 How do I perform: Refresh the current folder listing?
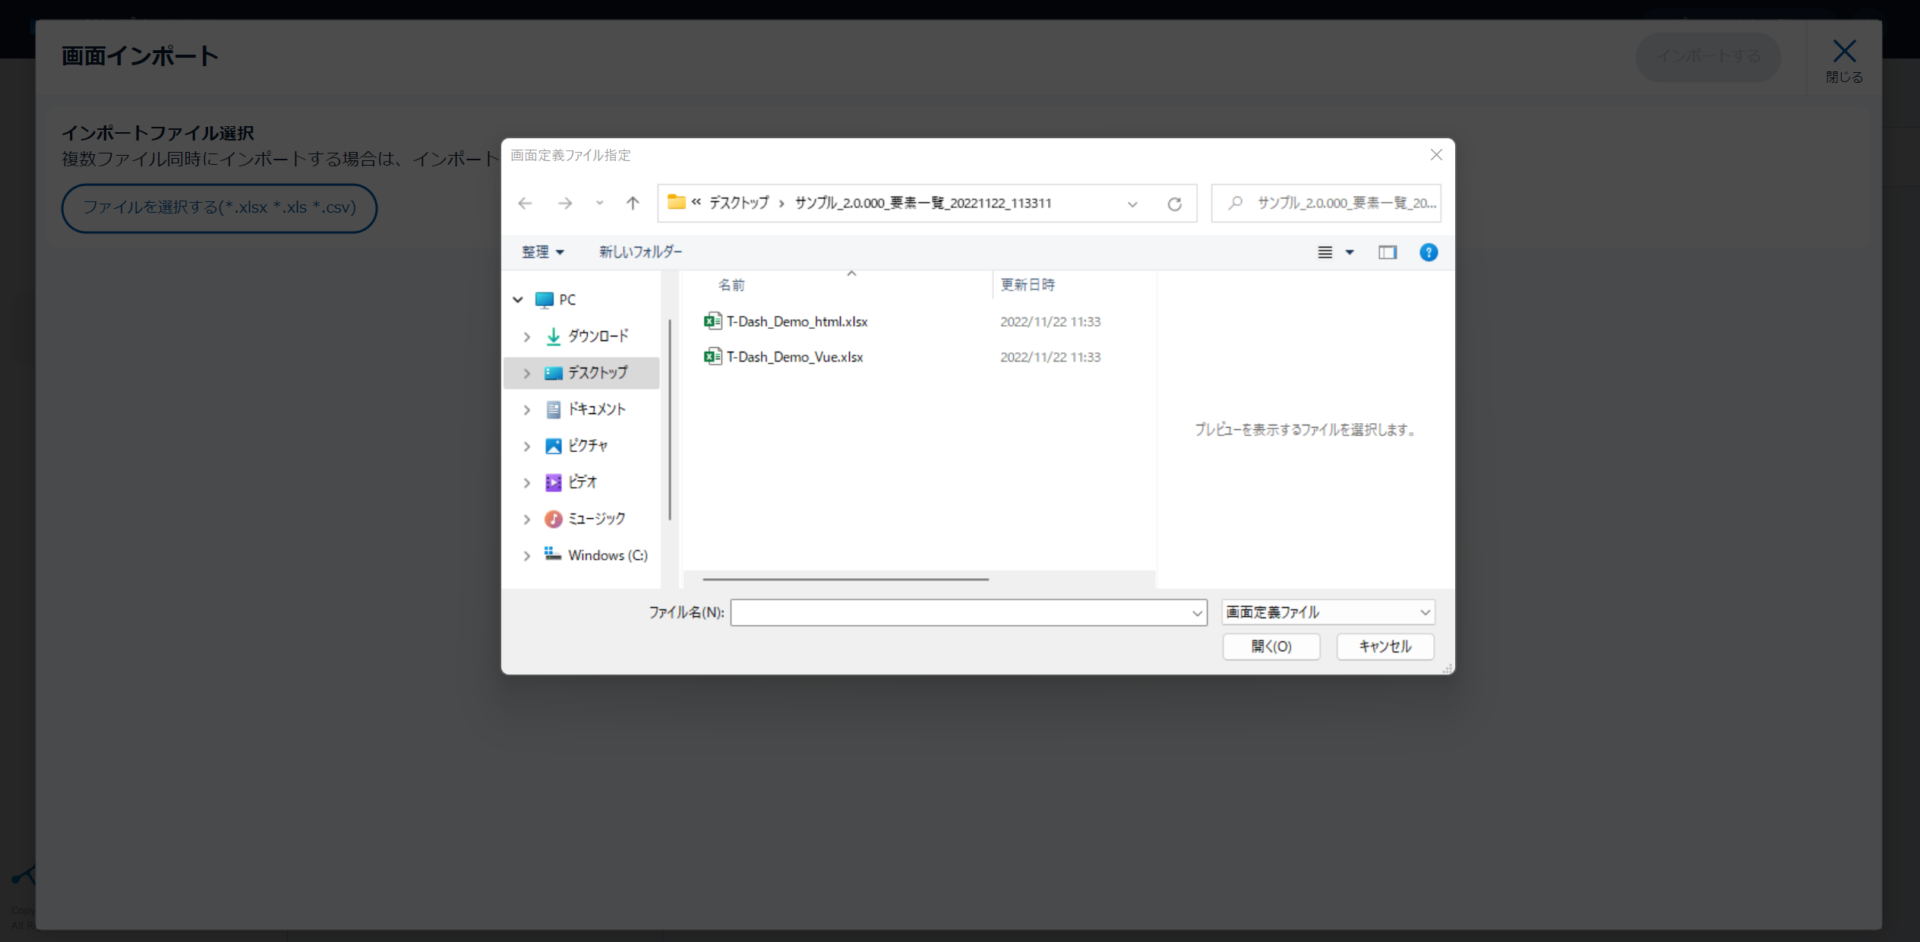coord(1174,204)
